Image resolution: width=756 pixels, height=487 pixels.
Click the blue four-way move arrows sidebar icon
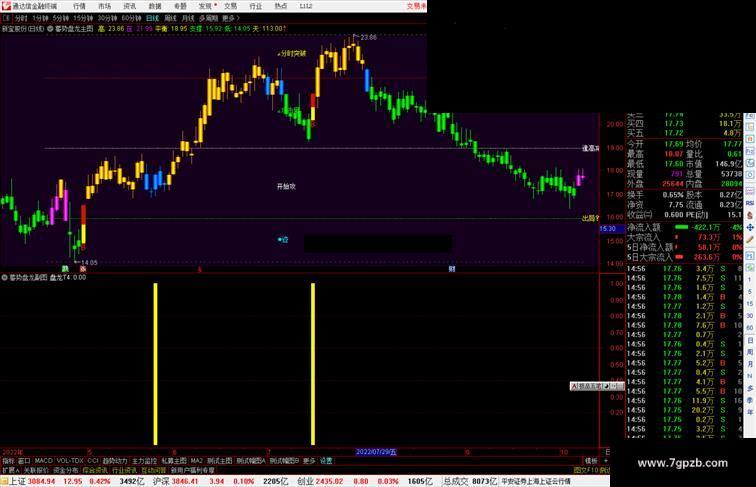tap(750, 227)
